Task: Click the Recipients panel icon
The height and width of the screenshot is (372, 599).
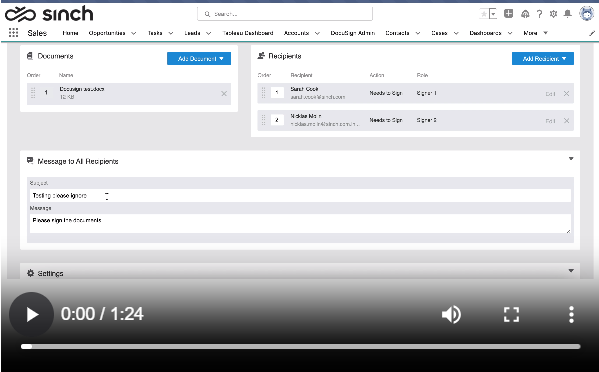Action: click(x=261, y=56)
